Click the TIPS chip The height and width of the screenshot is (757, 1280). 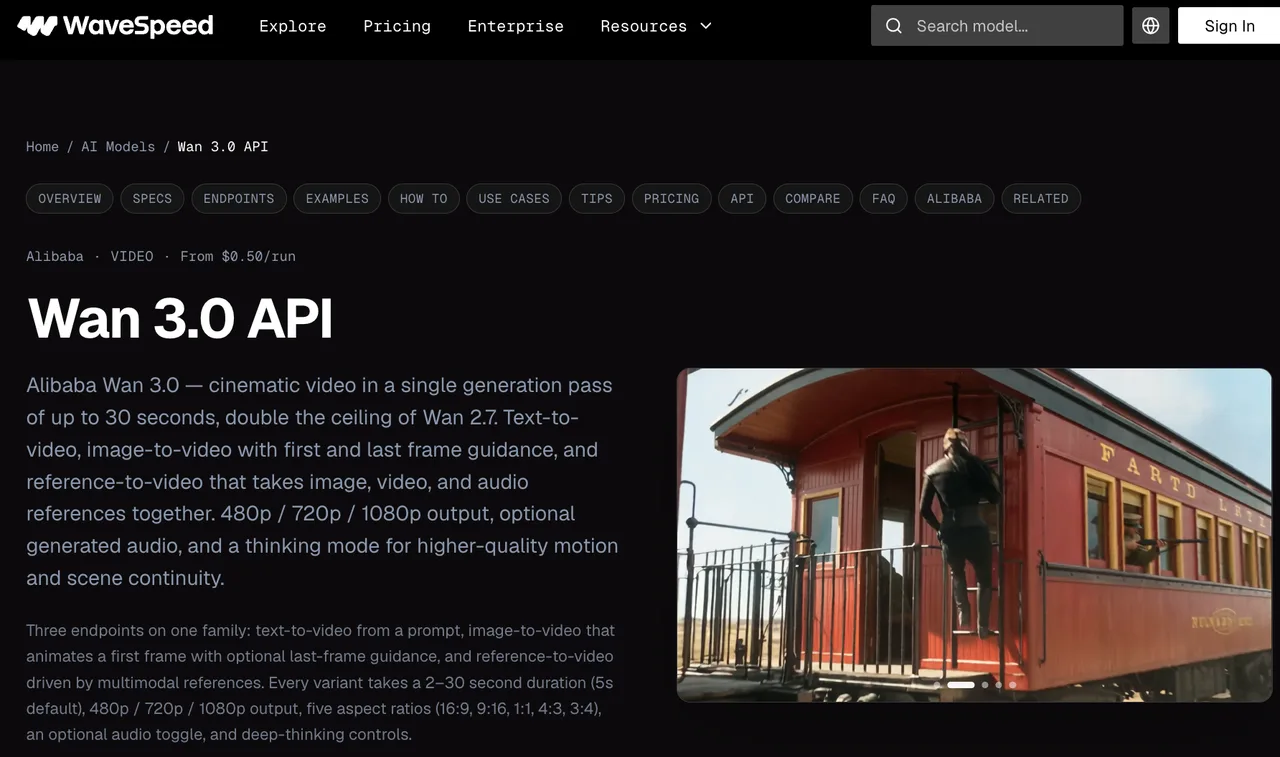pyautogui.click(x=597, y=199)
